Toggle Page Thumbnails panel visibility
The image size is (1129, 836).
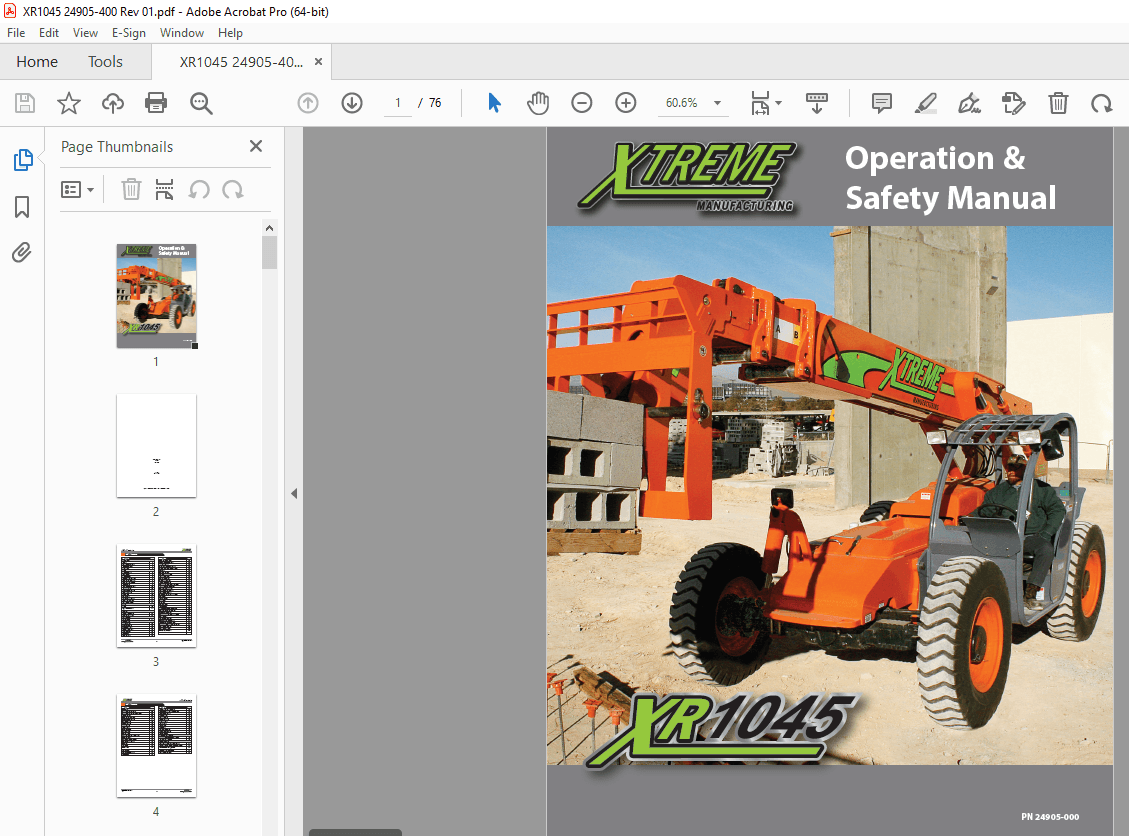click(22, 158)
